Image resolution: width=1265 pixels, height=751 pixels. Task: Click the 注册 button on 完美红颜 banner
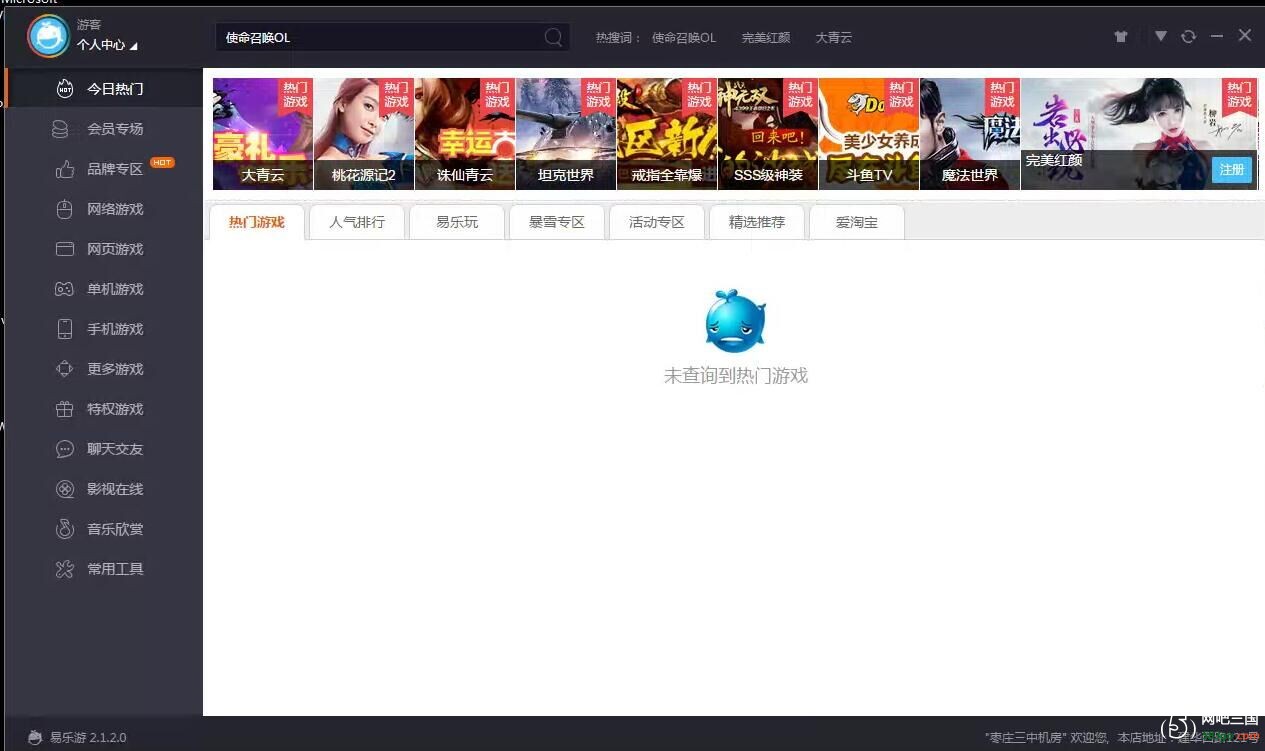point(1232,170)
